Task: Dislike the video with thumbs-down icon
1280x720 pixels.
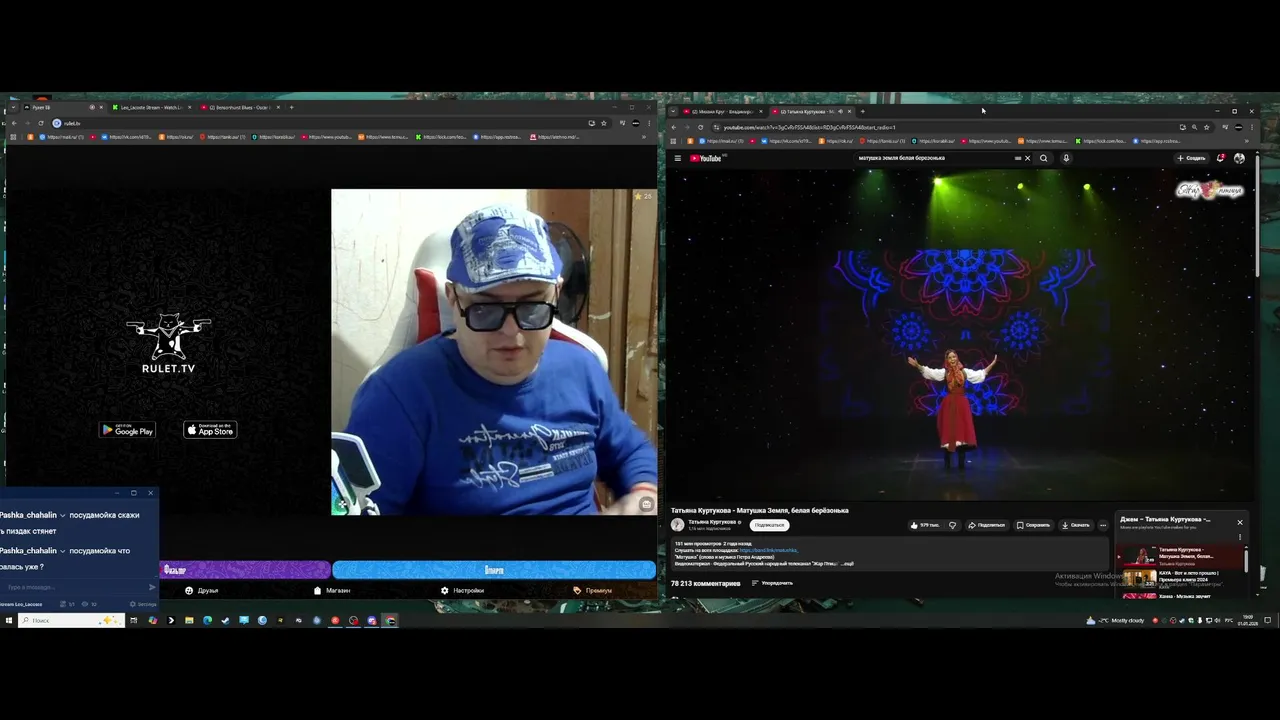Action: (x=952, y=525)
